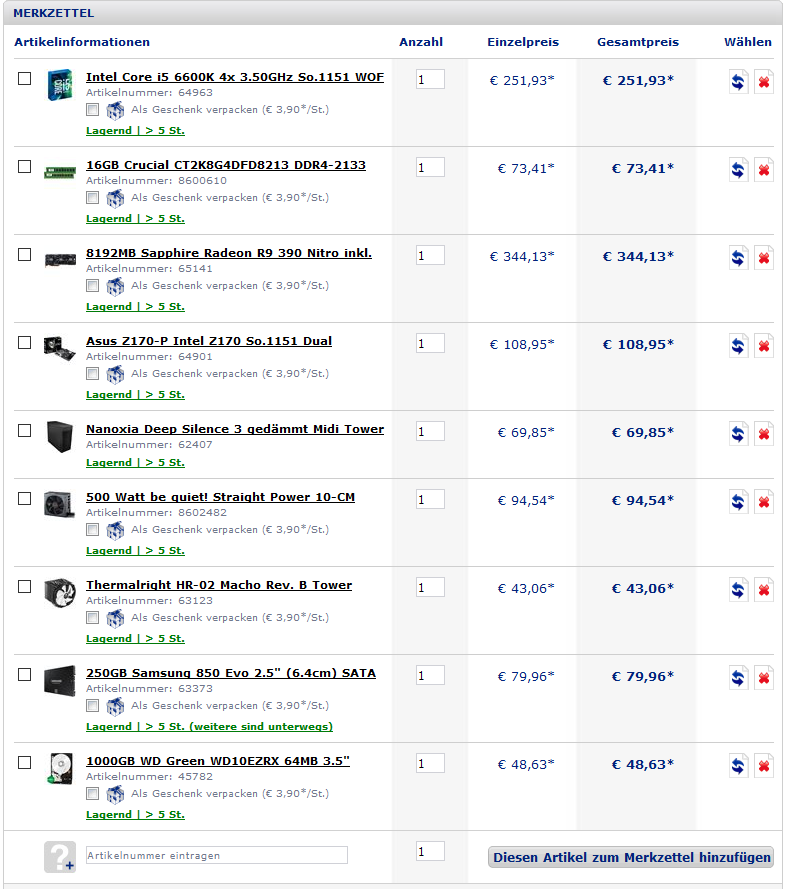Click Diesen Artikel zum Merkzettel hinzufügen button
791x889 pixels.
click(631, 857)
